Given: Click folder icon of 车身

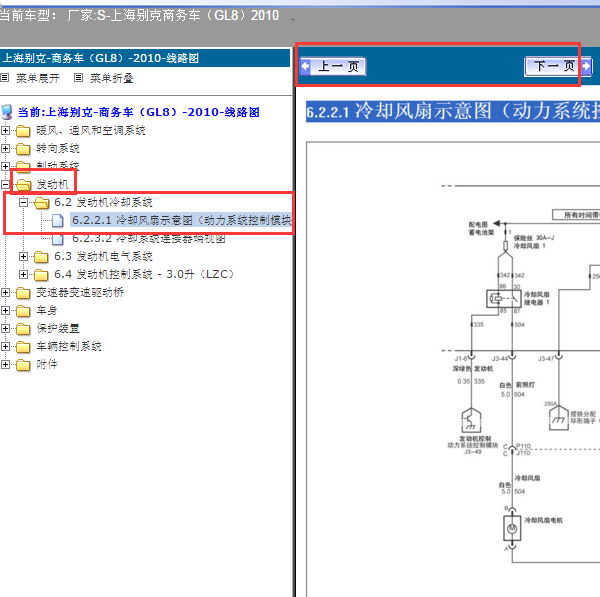Looking at the screenshot, I should coord(23,311).
